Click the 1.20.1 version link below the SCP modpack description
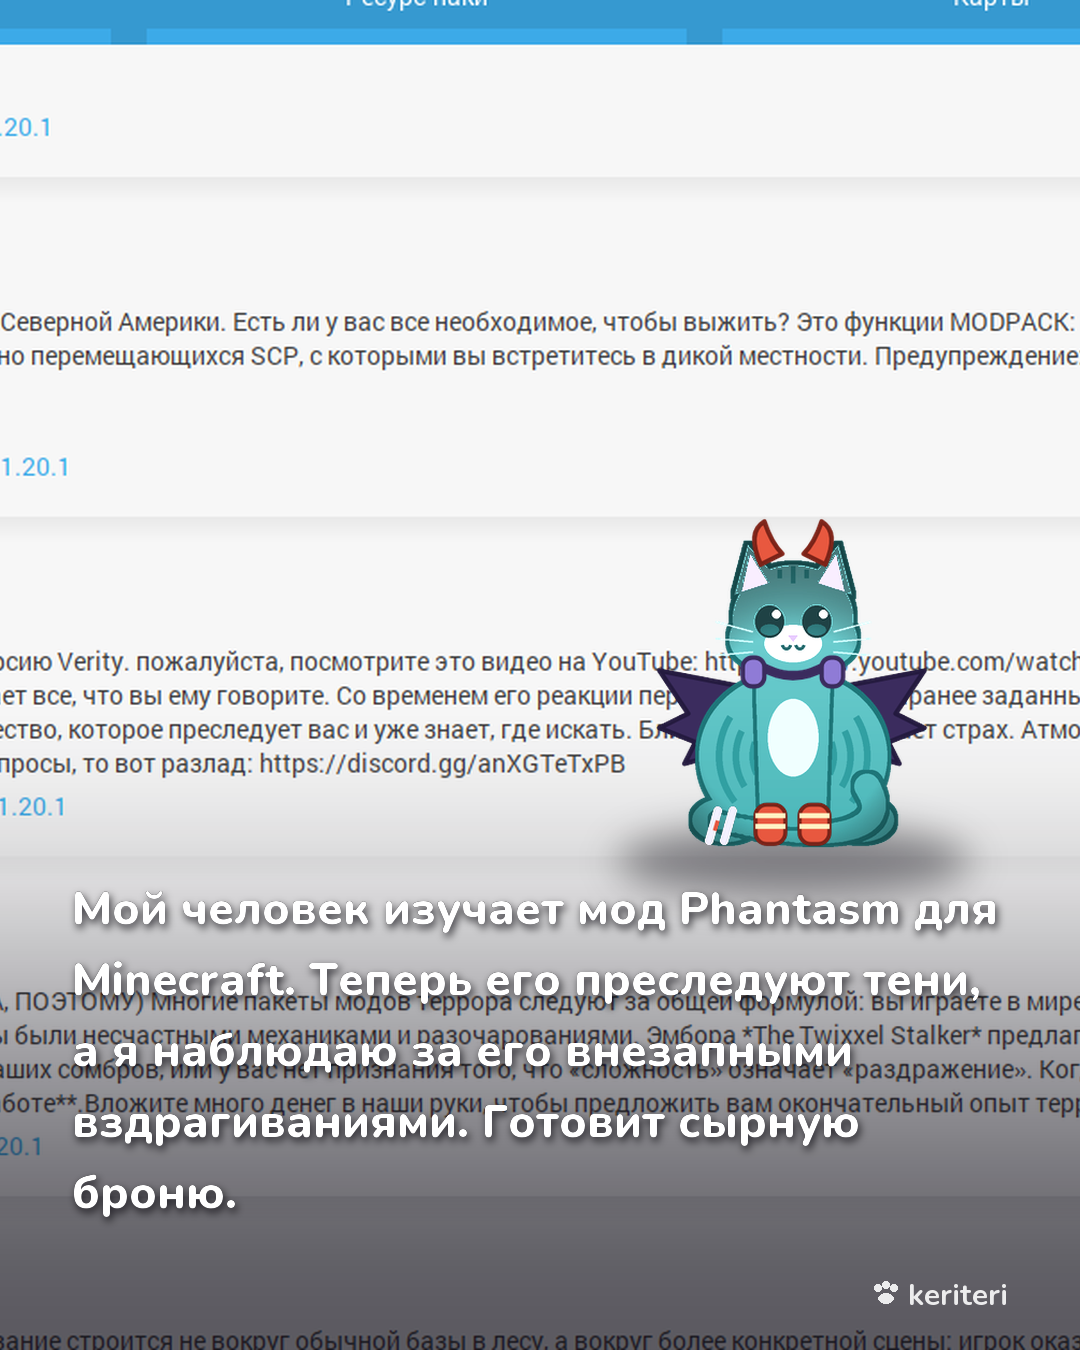 35,467
